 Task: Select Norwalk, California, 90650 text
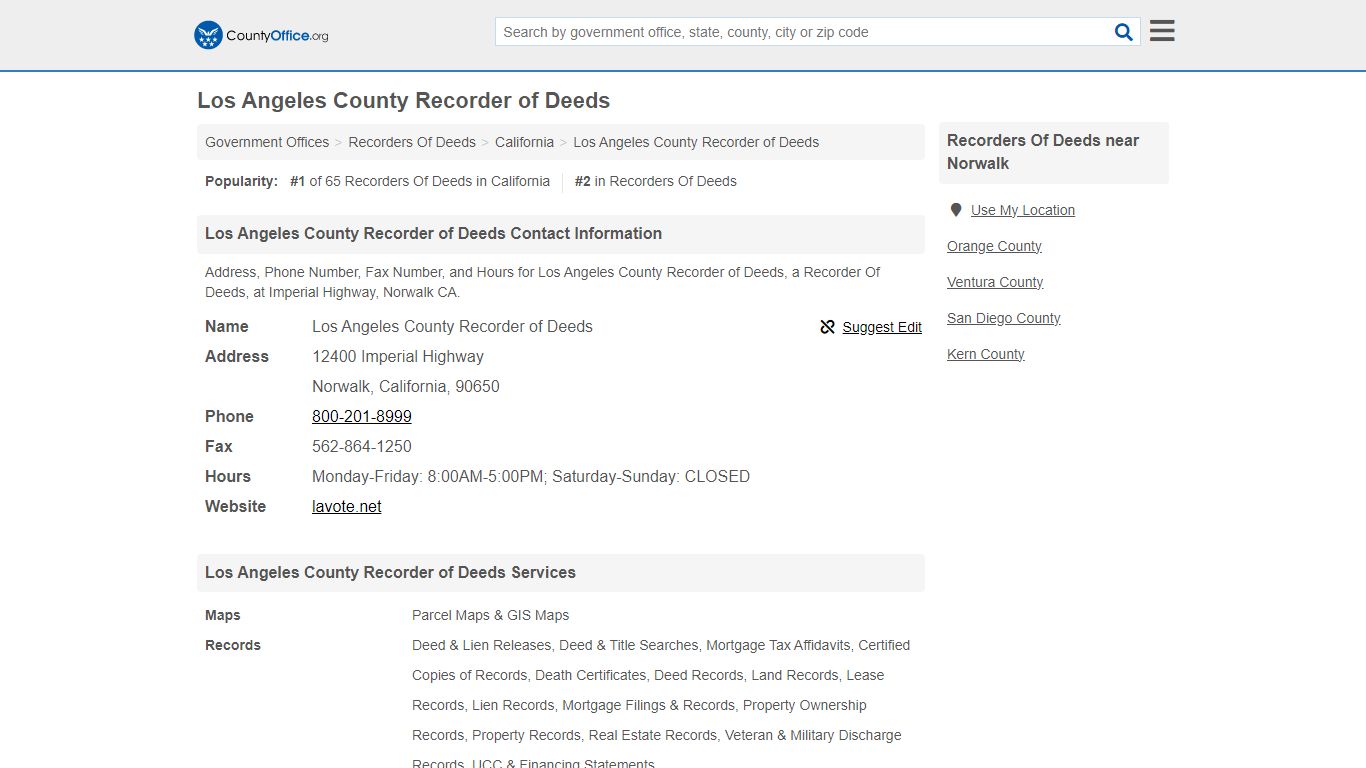coord(406,386)
